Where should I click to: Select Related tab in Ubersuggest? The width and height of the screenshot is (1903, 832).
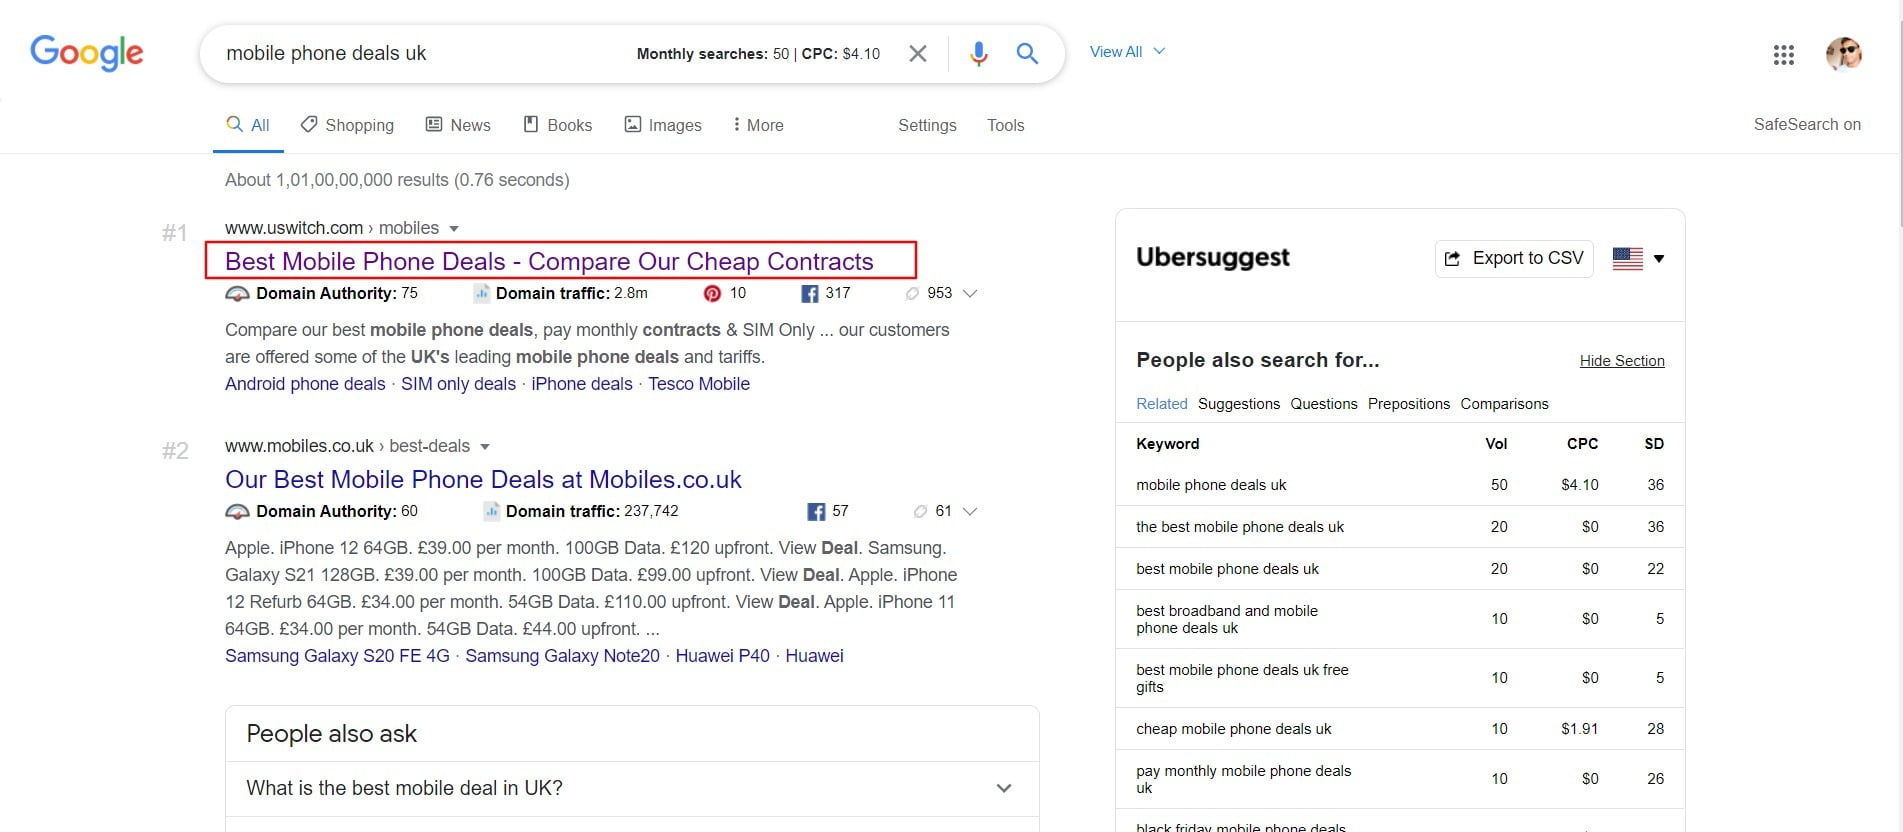(x=1161, y=404)
